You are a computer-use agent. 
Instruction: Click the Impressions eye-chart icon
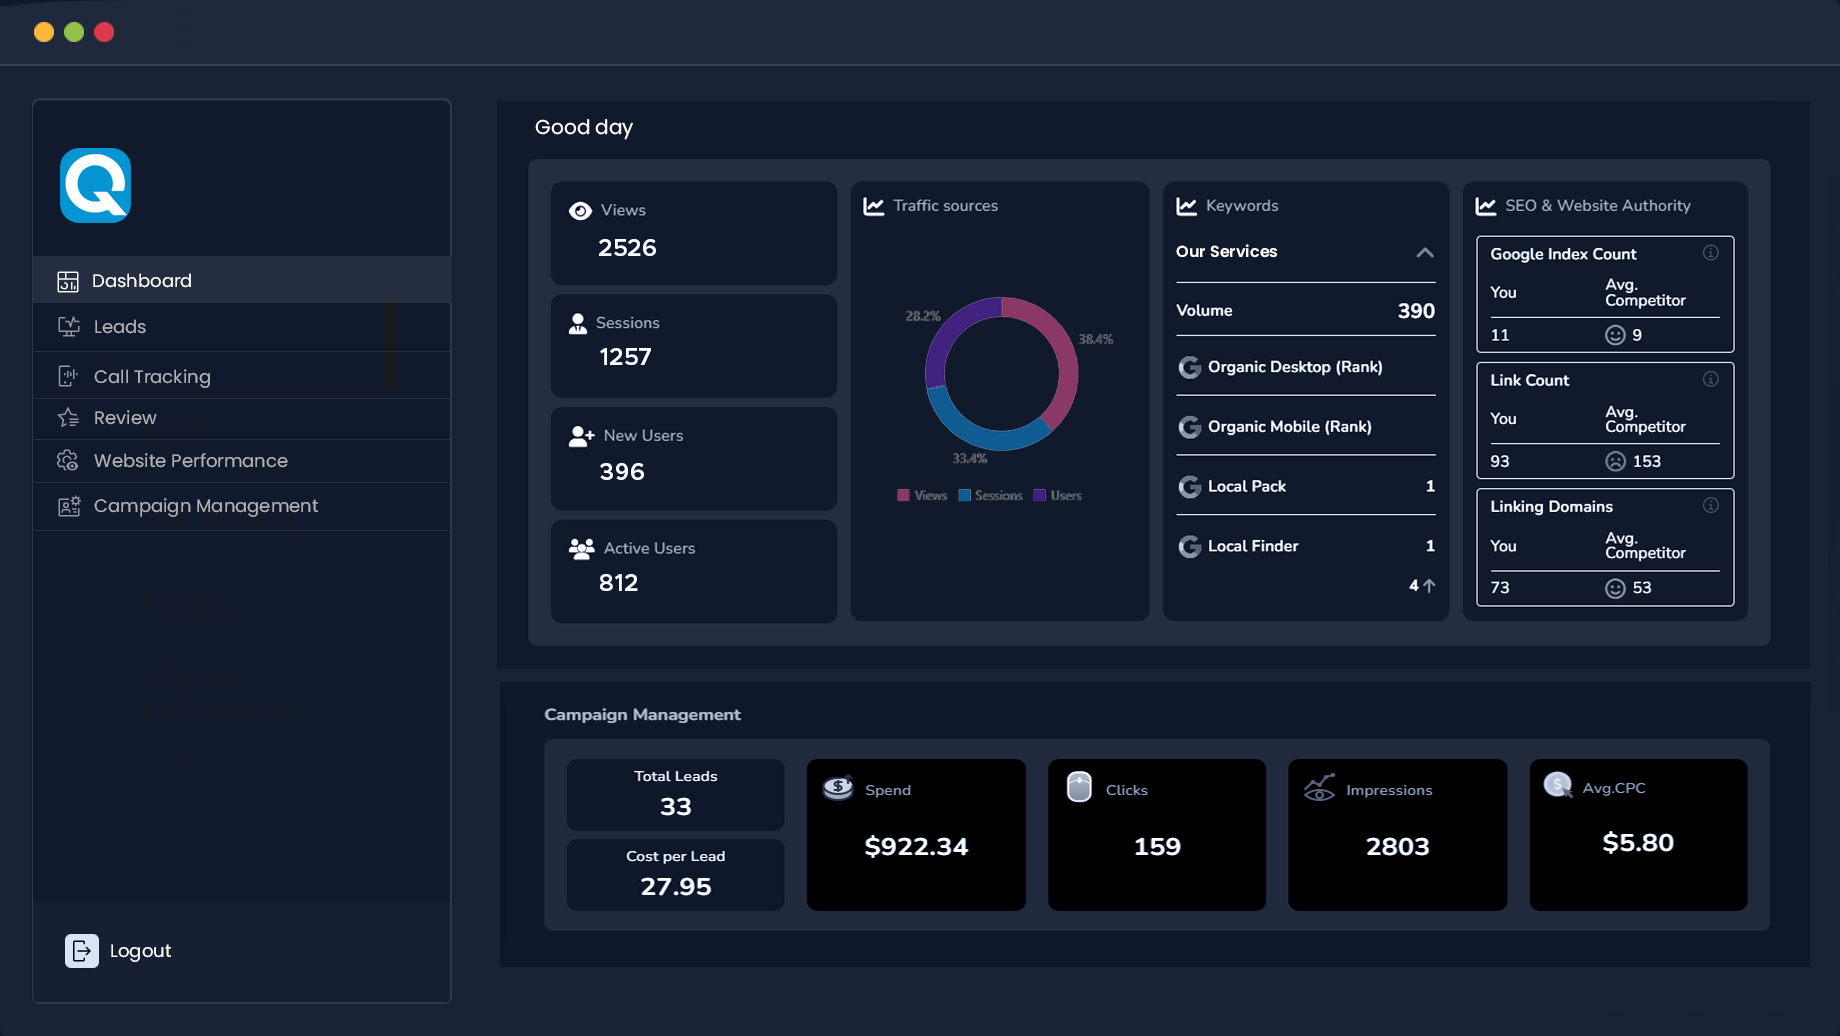click(1320, 788)
